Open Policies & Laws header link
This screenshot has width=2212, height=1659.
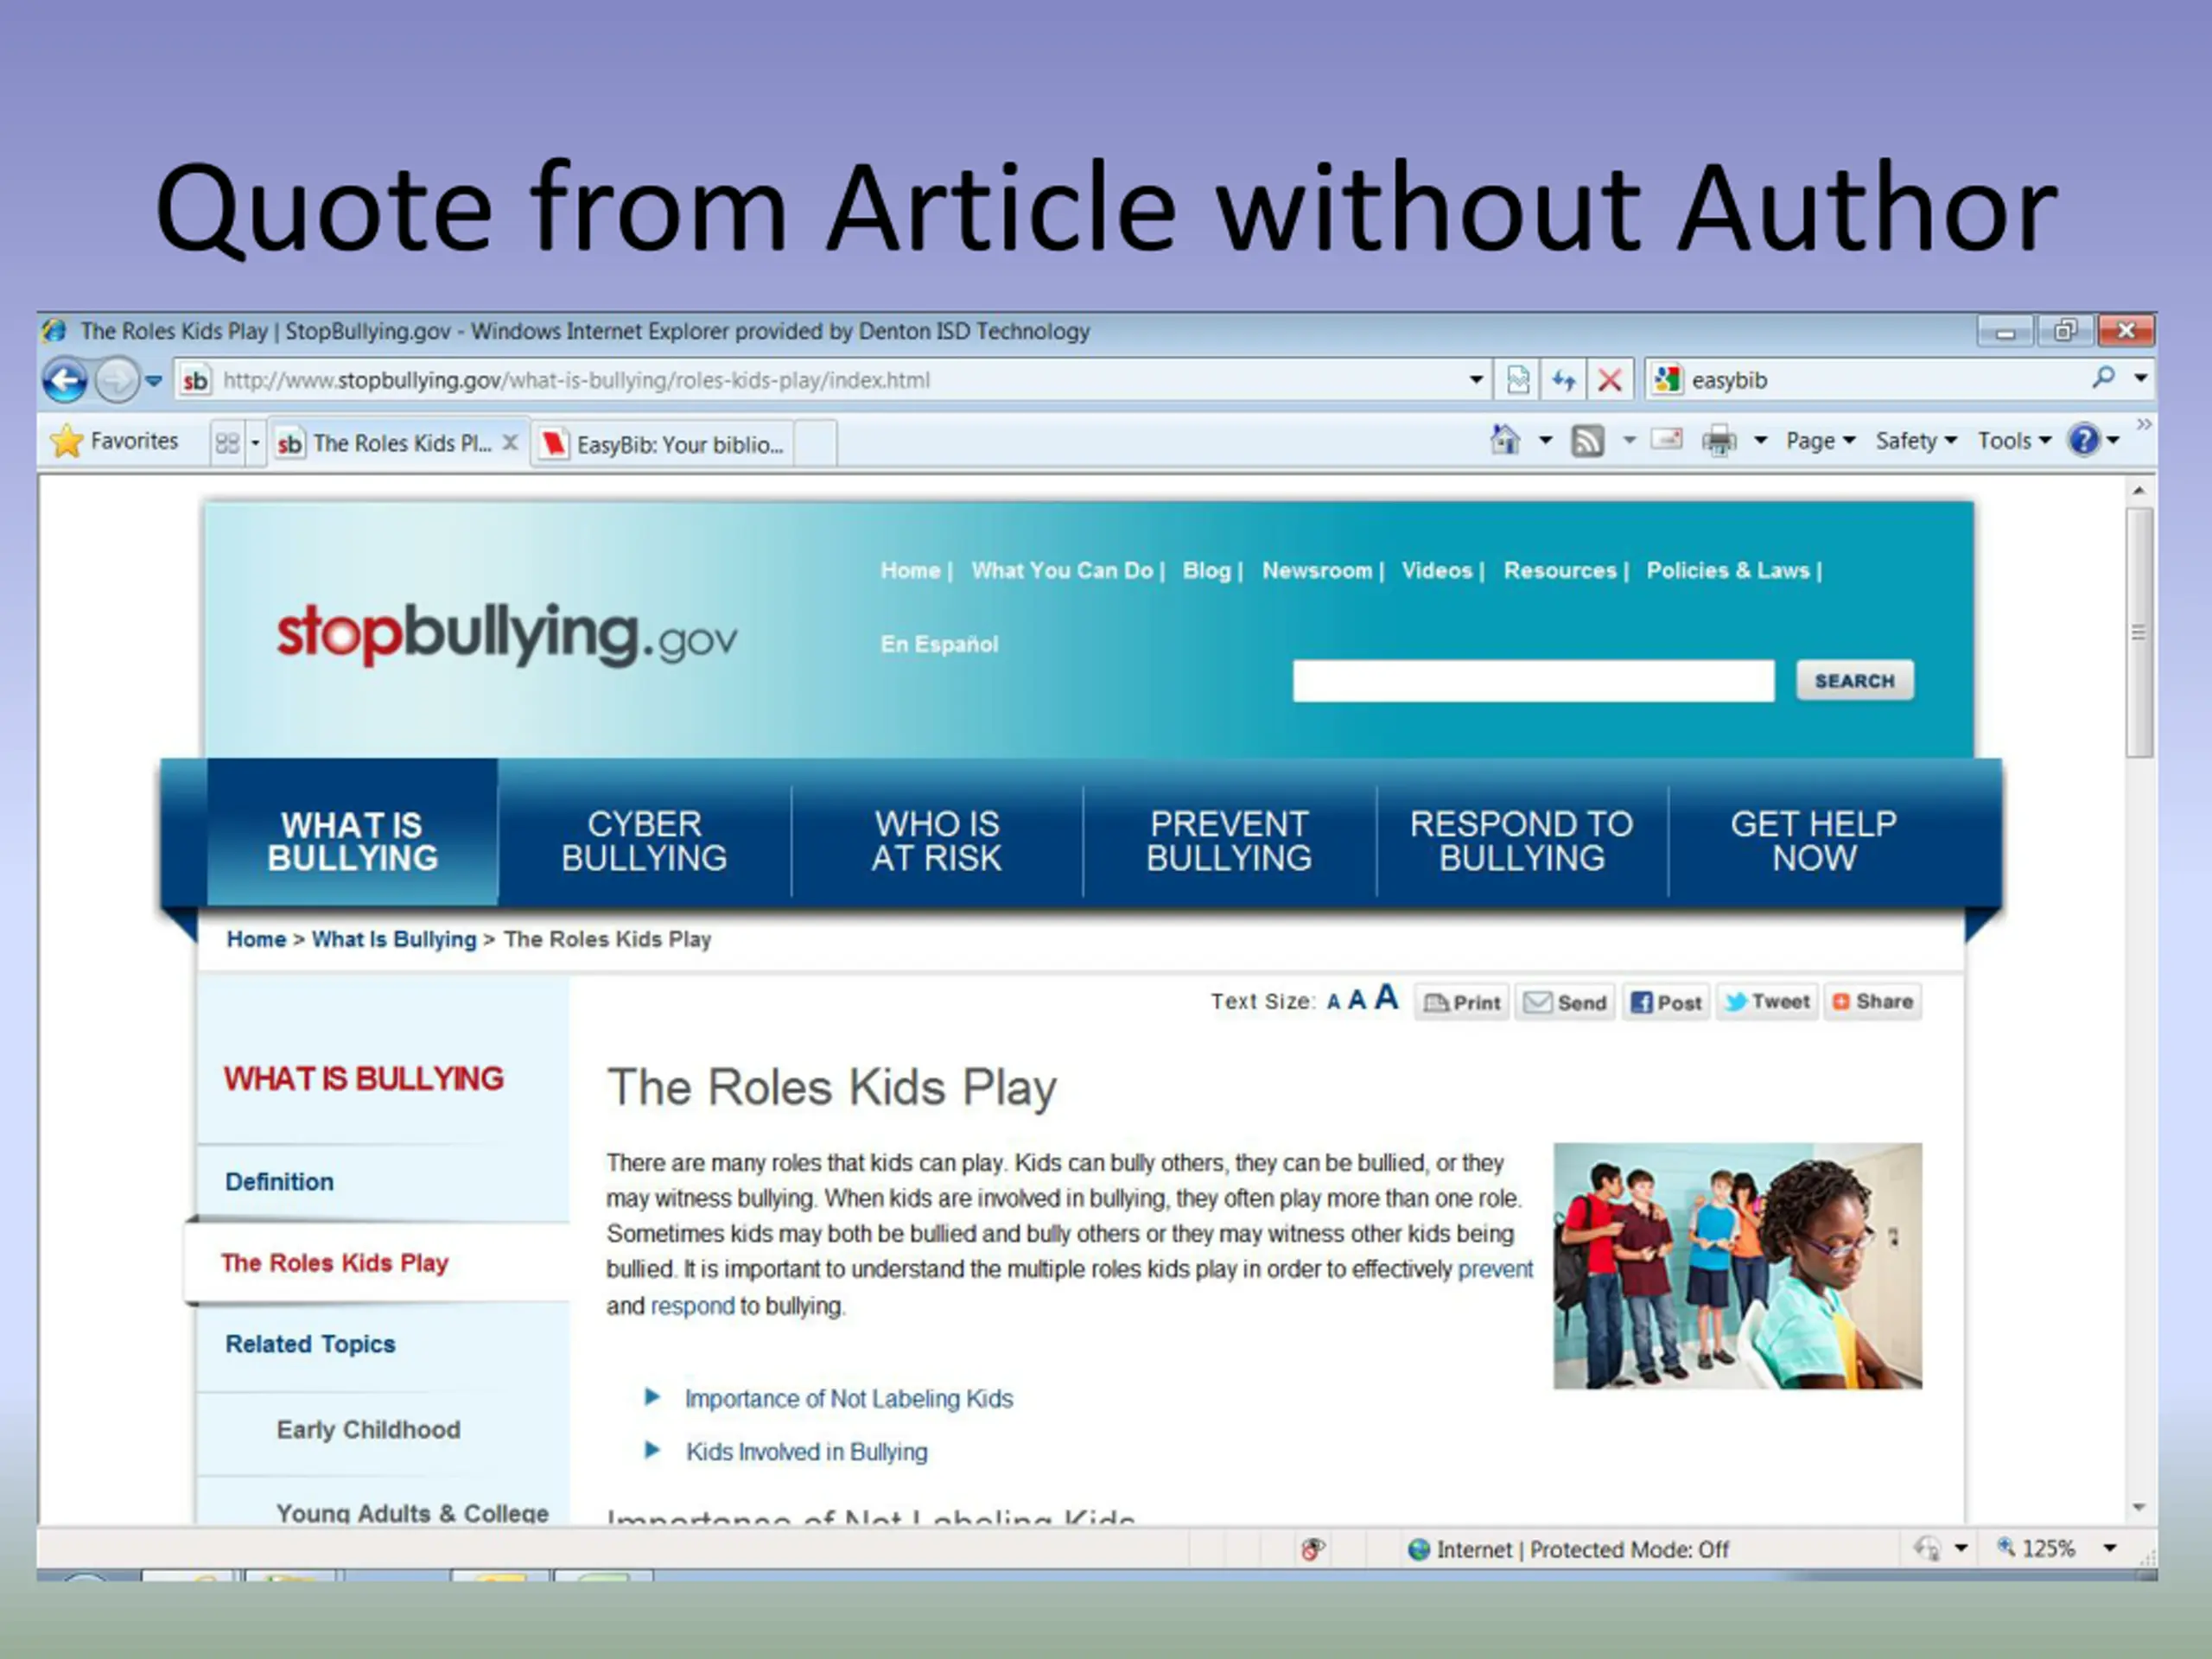point(1727,570)
